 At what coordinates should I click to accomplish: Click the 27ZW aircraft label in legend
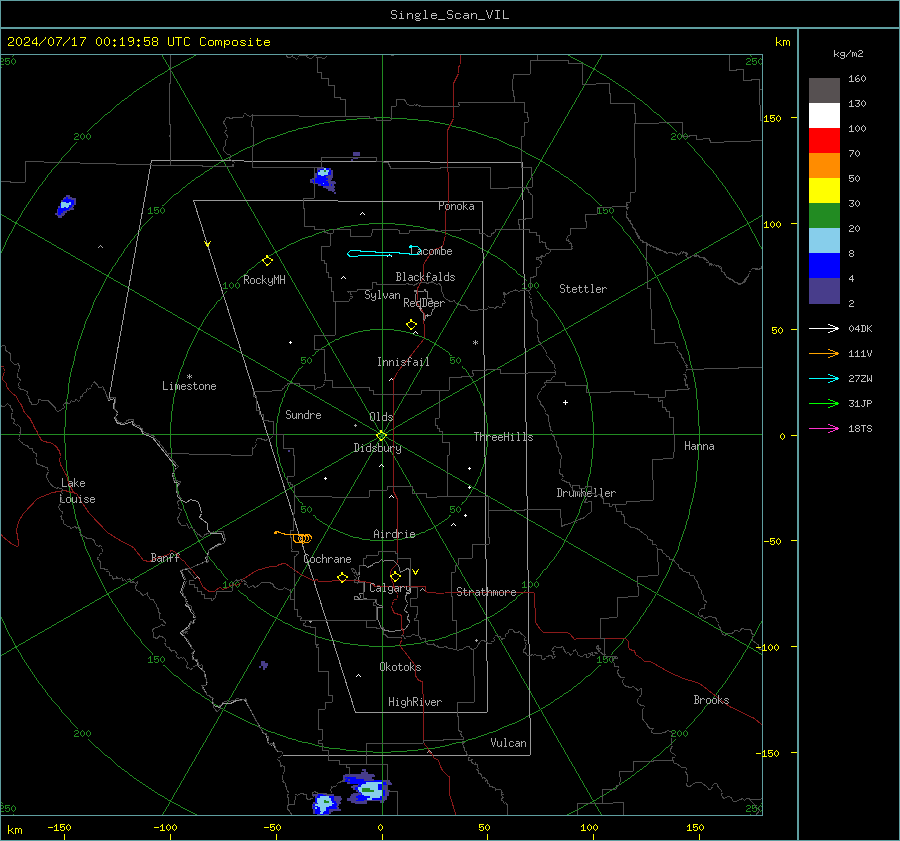[860, 379]
